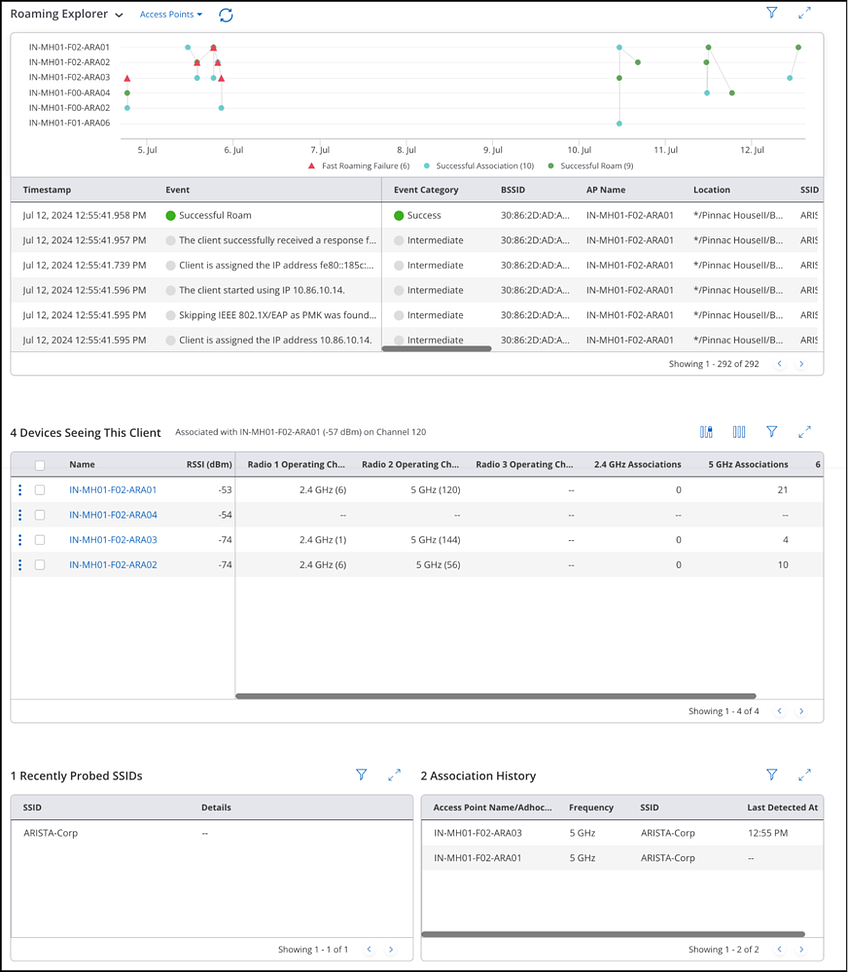Image resolution: width=848 pixels, height=972 pixels.
Task: Click the pin columns icon in Devices panel
Action: [706, 431]
